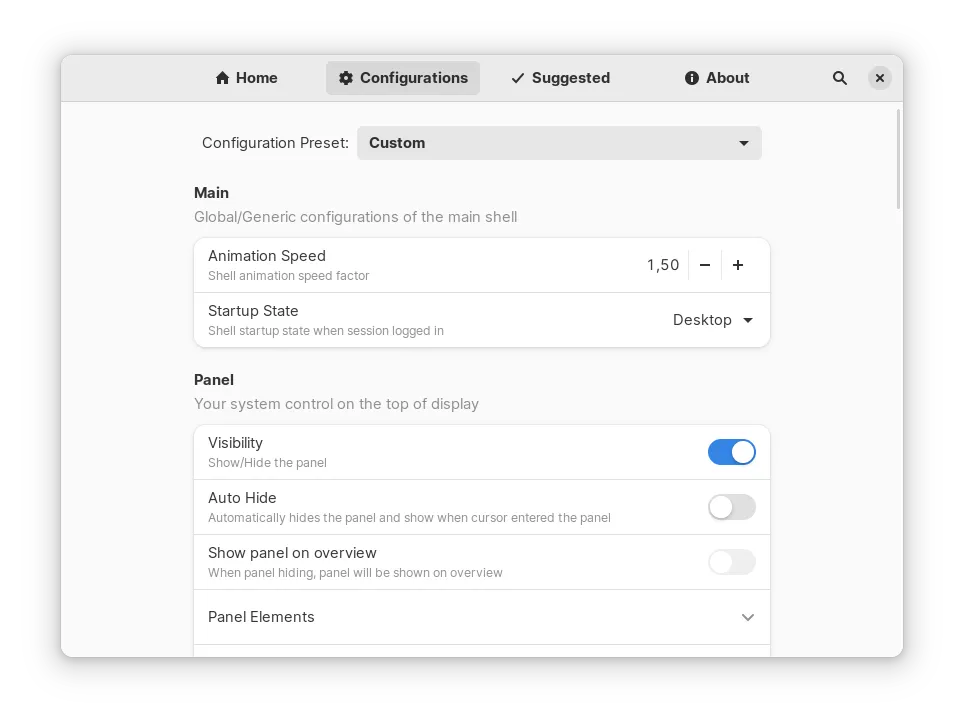Close the window with the X button
964x724 pixels.
pyautogui.click(x=880, y=78)
